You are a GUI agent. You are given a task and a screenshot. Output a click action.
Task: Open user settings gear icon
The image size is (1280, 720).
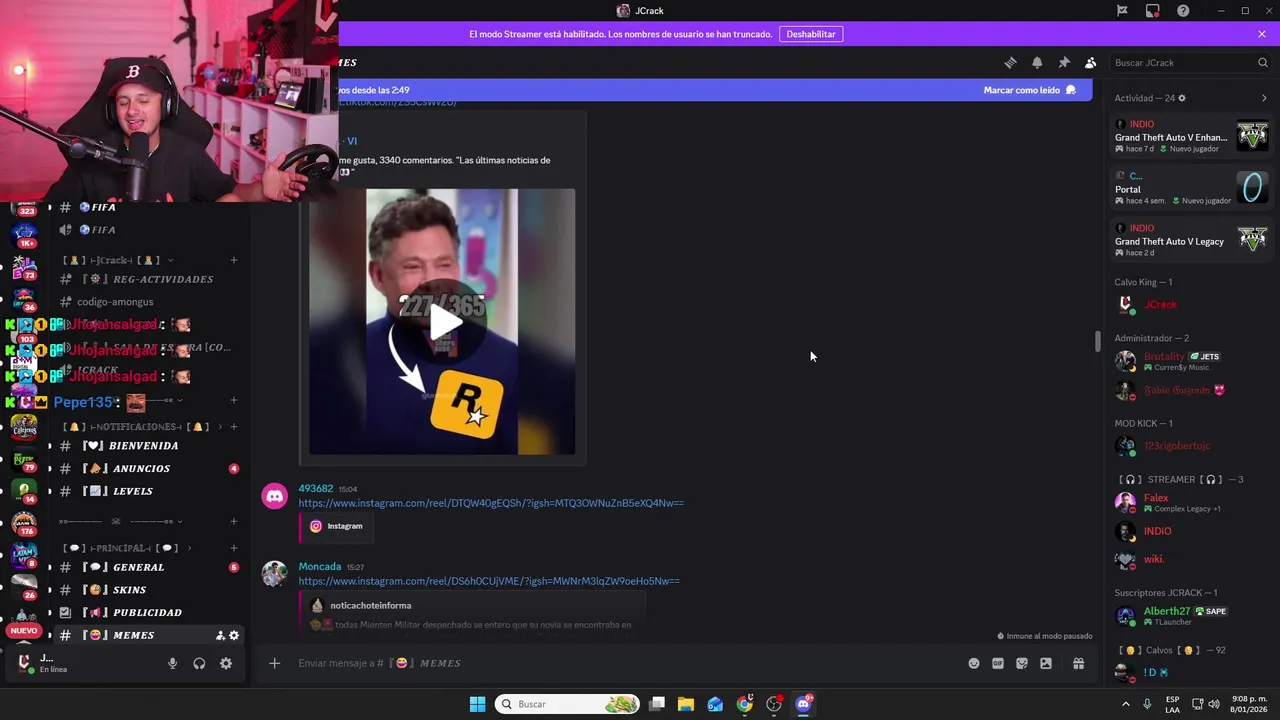[226, 663]
